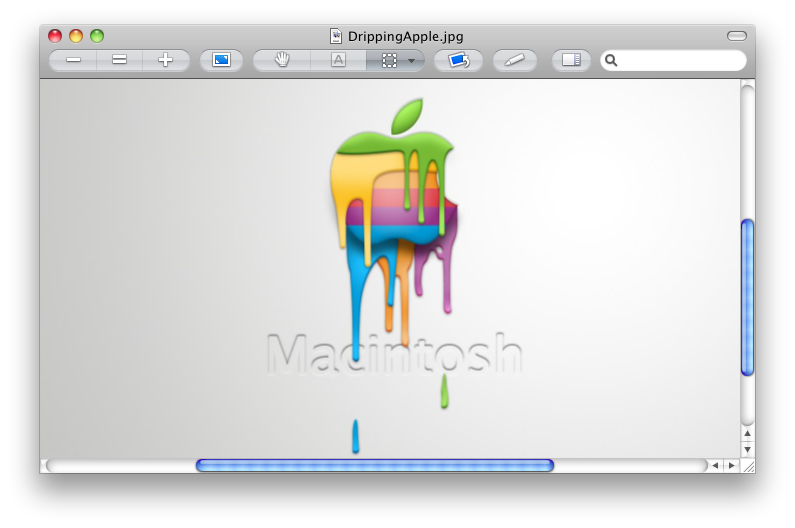The height and width of the screenshot is (528, 795).
Task: Click the horizontal scrollbar thumb
Action: click(x=375, y=465)
